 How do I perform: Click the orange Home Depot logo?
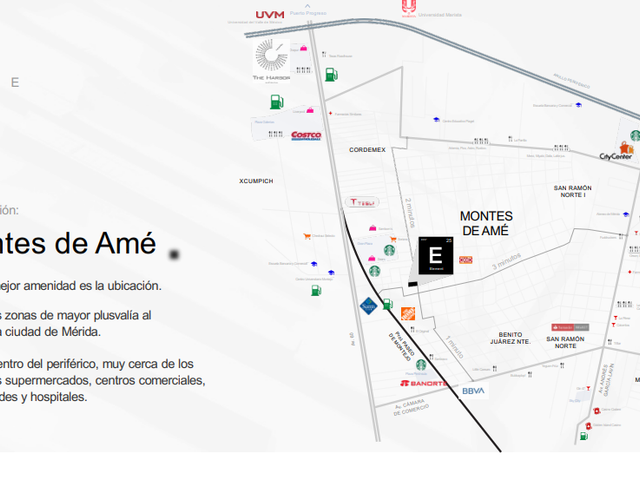408,313
